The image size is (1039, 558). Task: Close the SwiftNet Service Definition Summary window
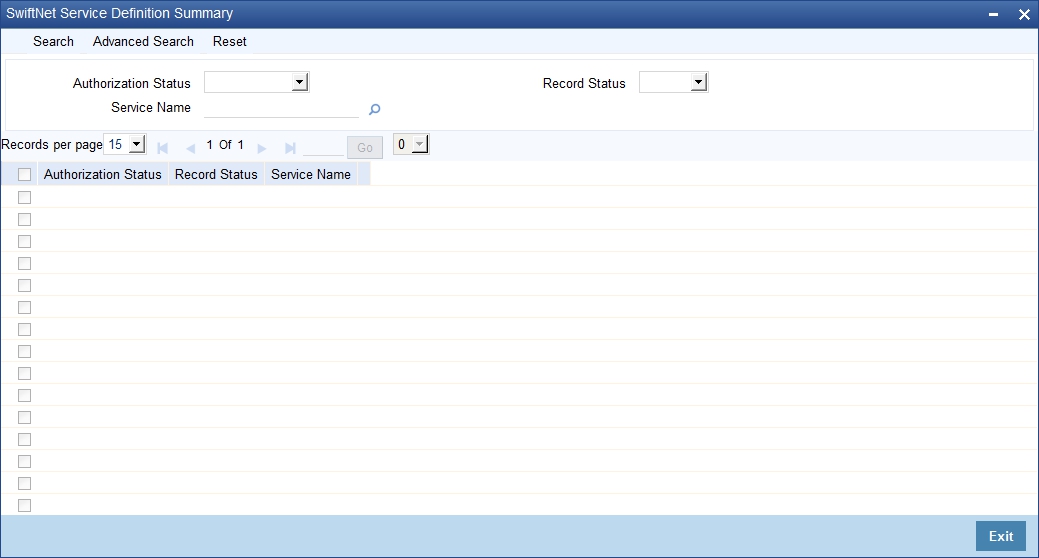click(1024, 14)
